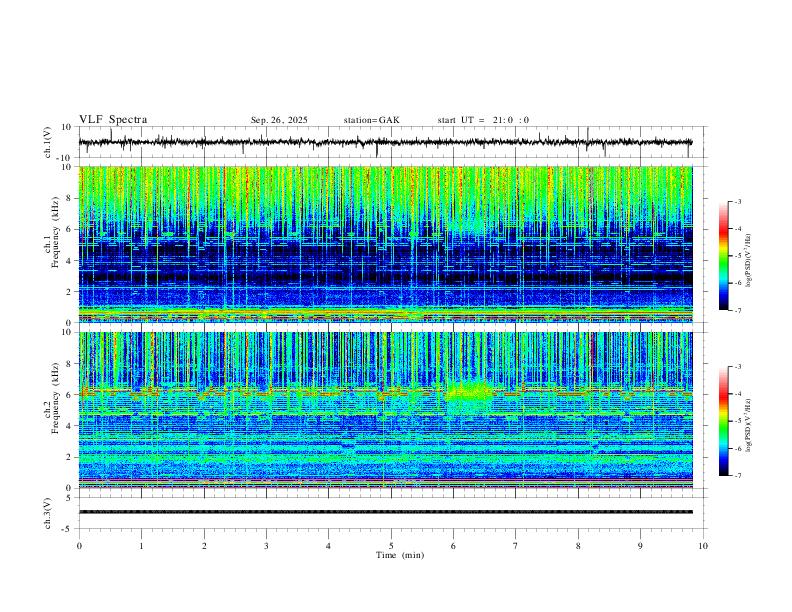Click time axis tick label '0'

point(79,546)
